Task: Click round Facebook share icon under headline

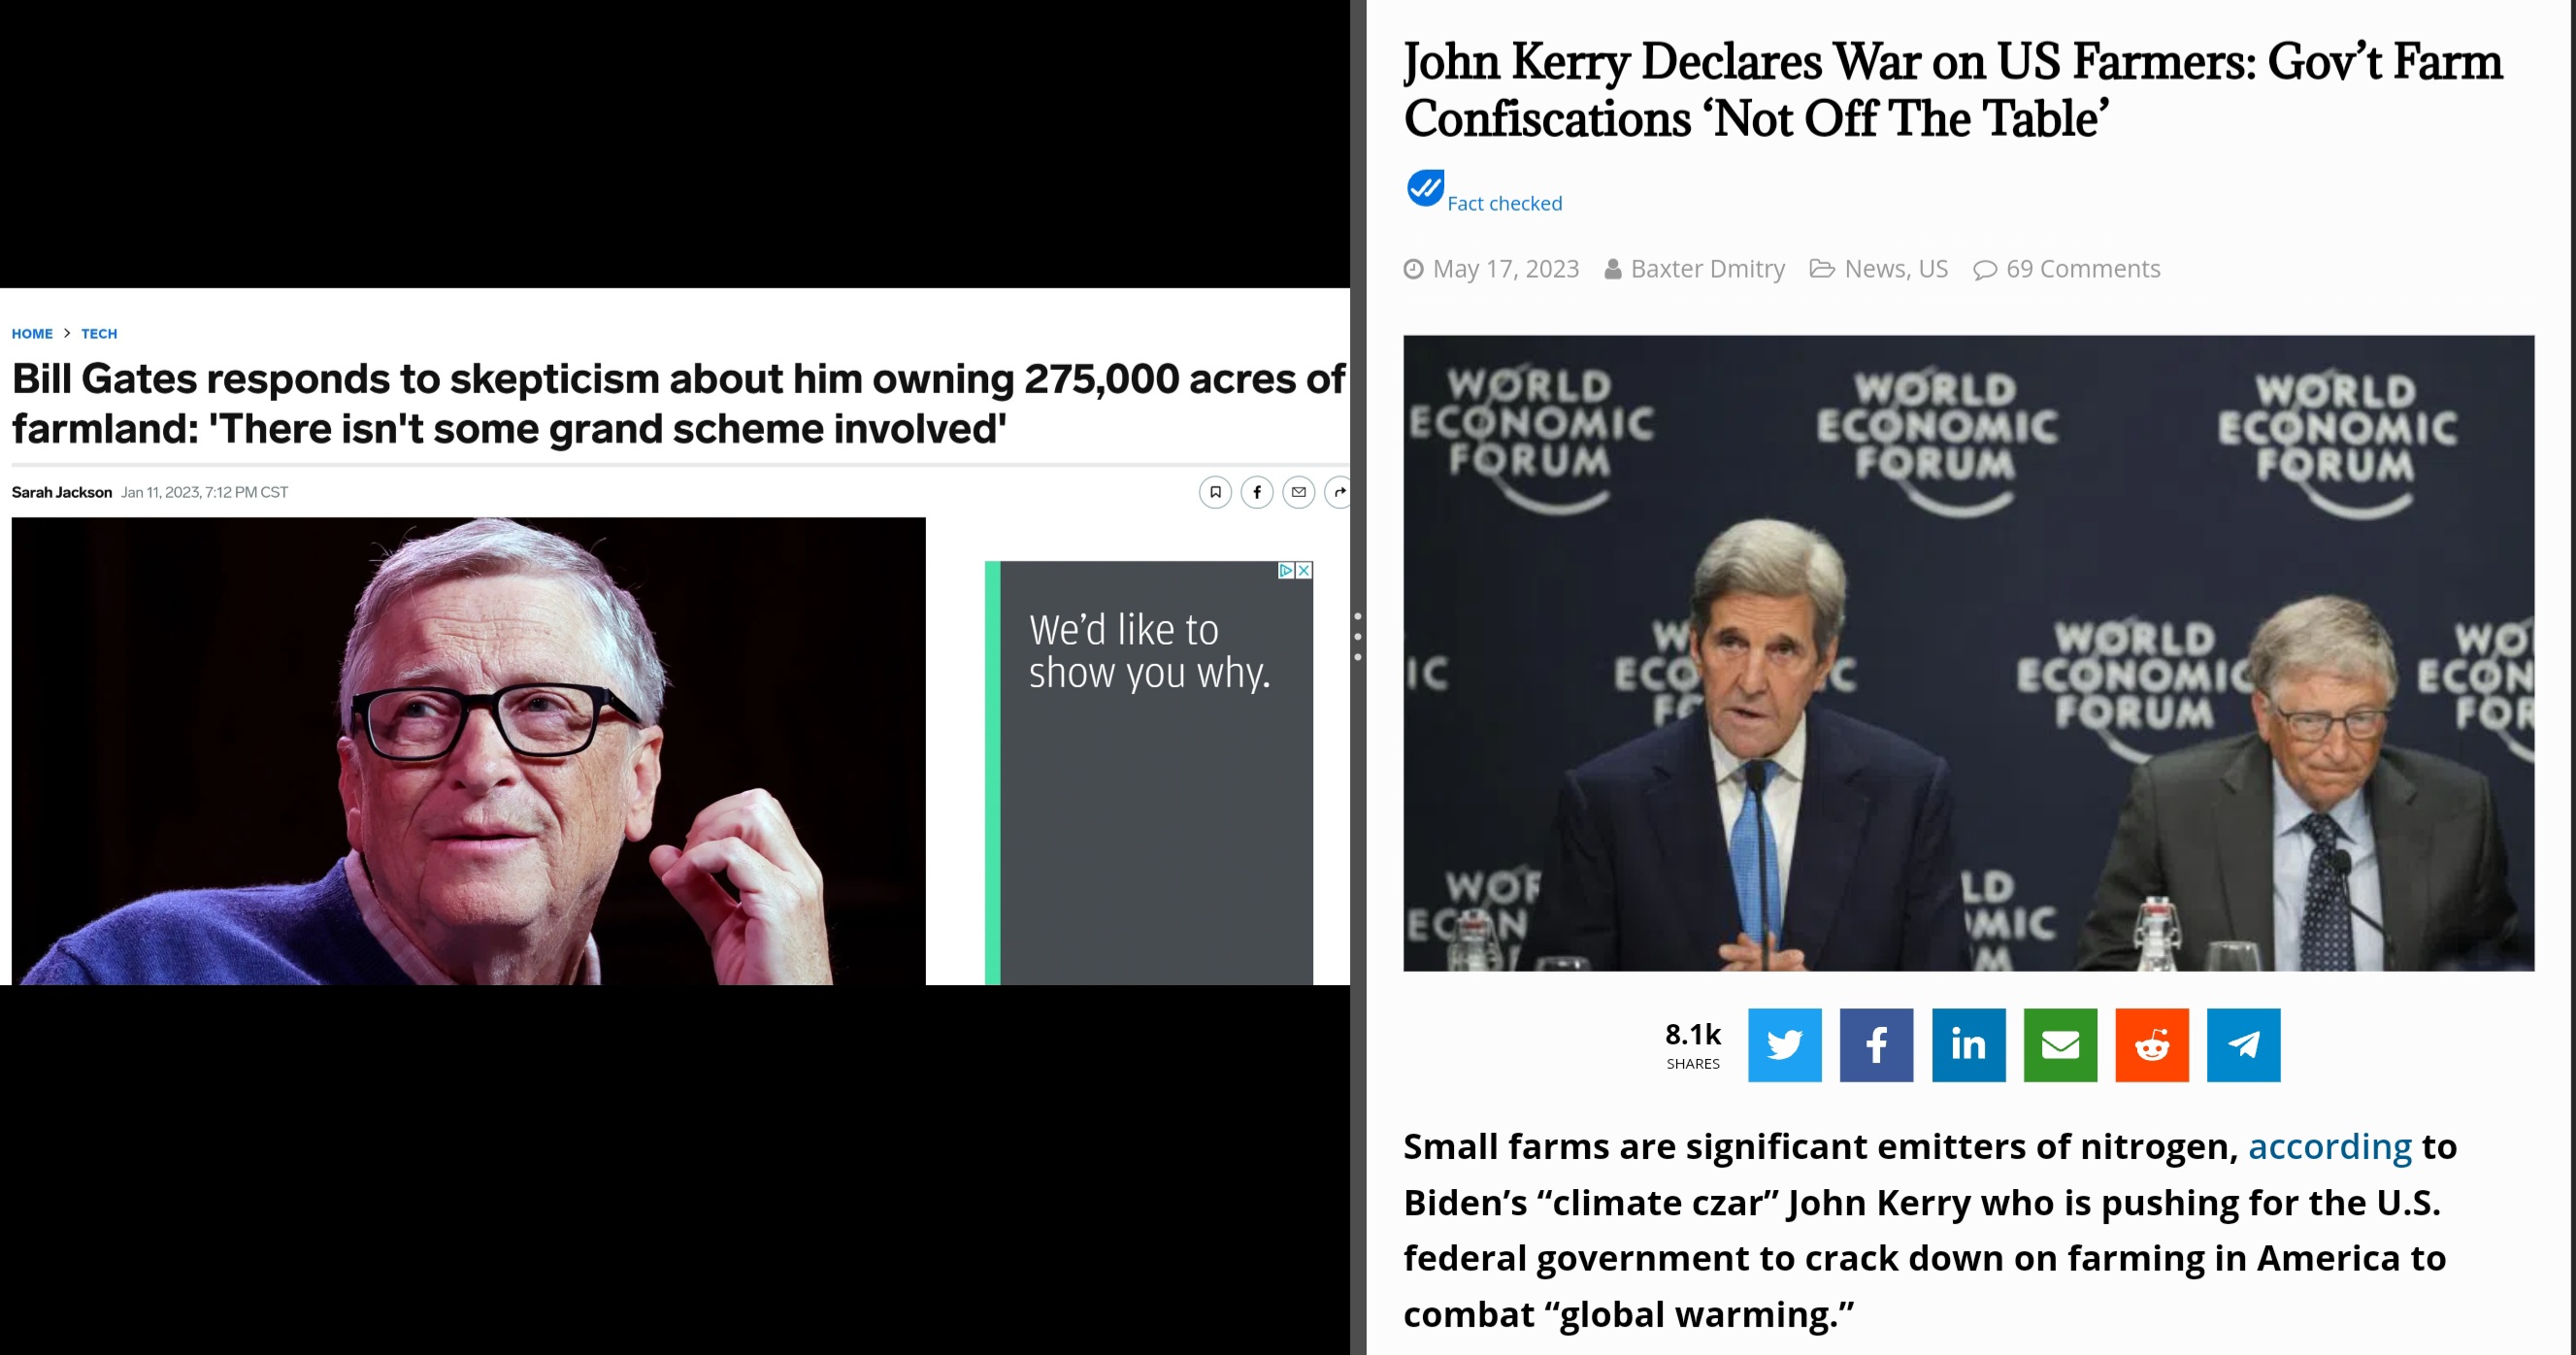Action: [1257, 492]
